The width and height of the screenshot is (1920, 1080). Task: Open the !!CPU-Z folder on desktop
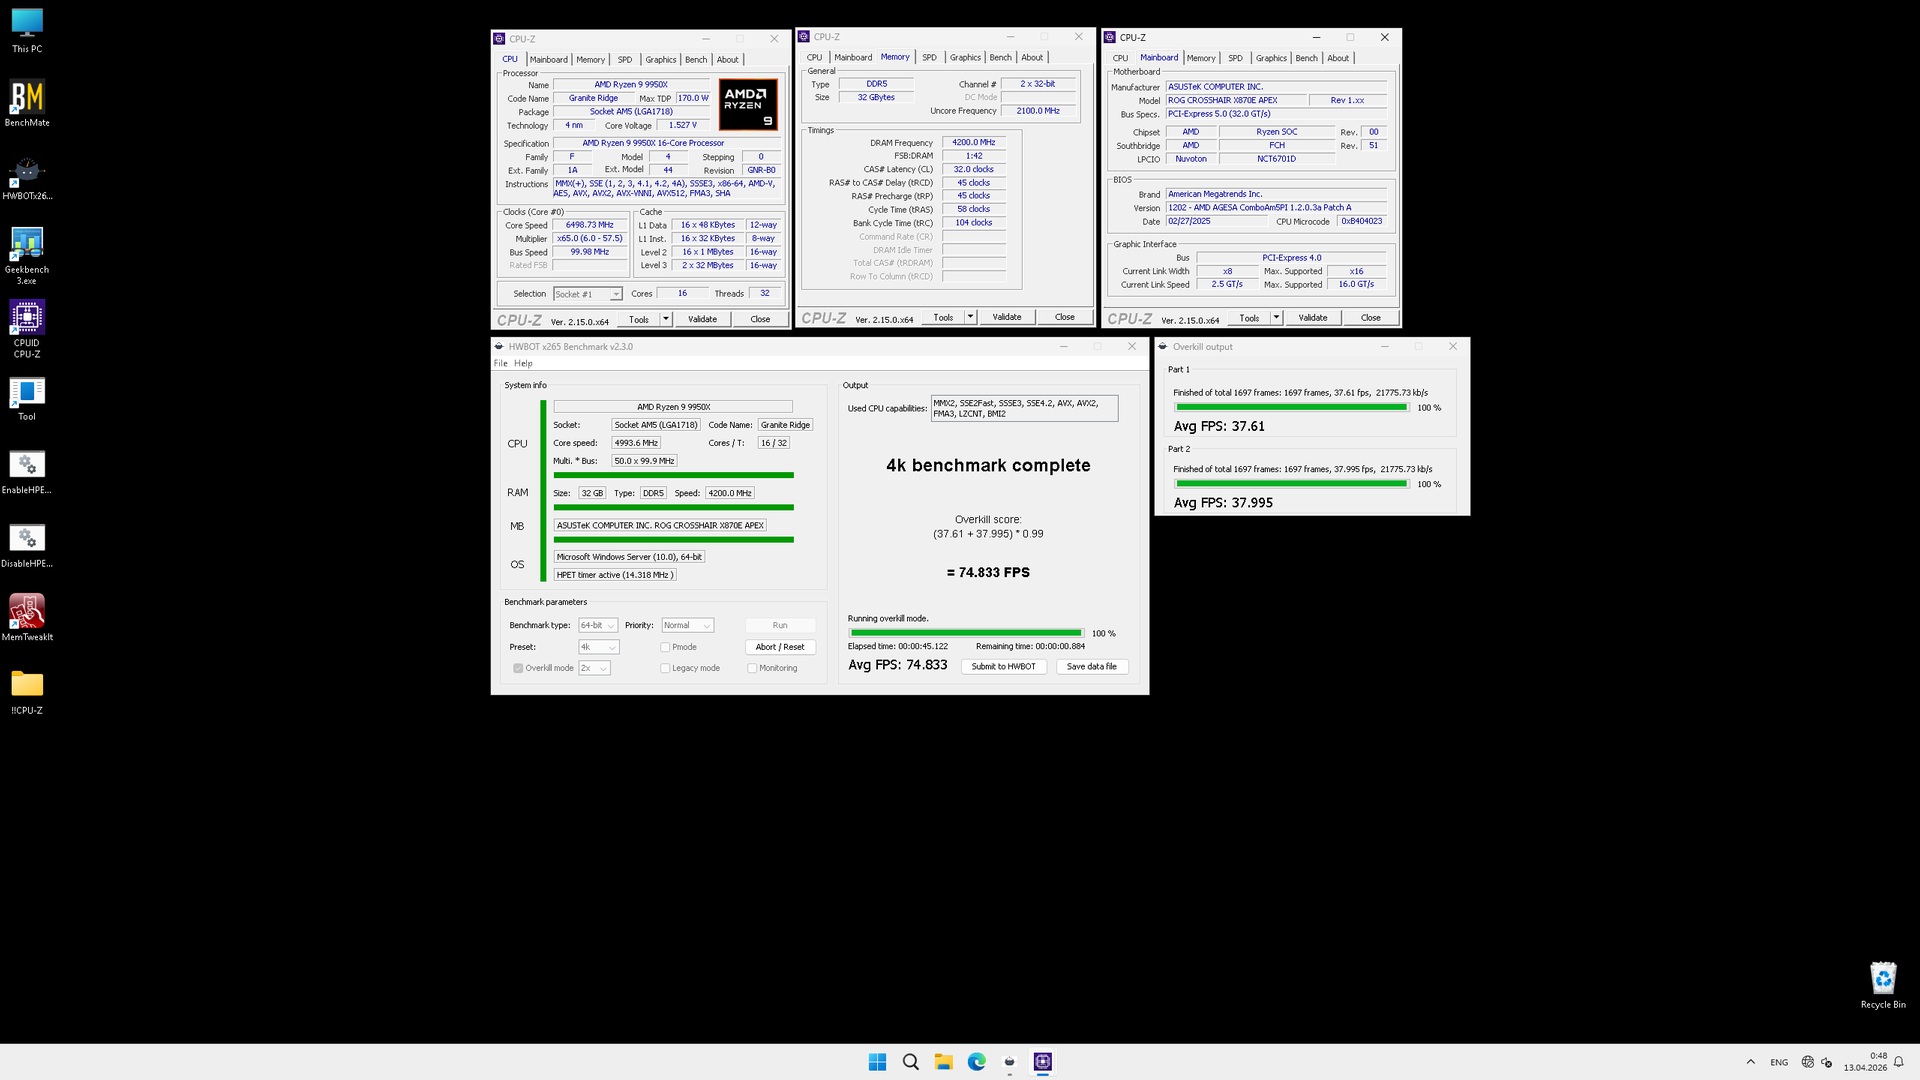tap(27, 692)
